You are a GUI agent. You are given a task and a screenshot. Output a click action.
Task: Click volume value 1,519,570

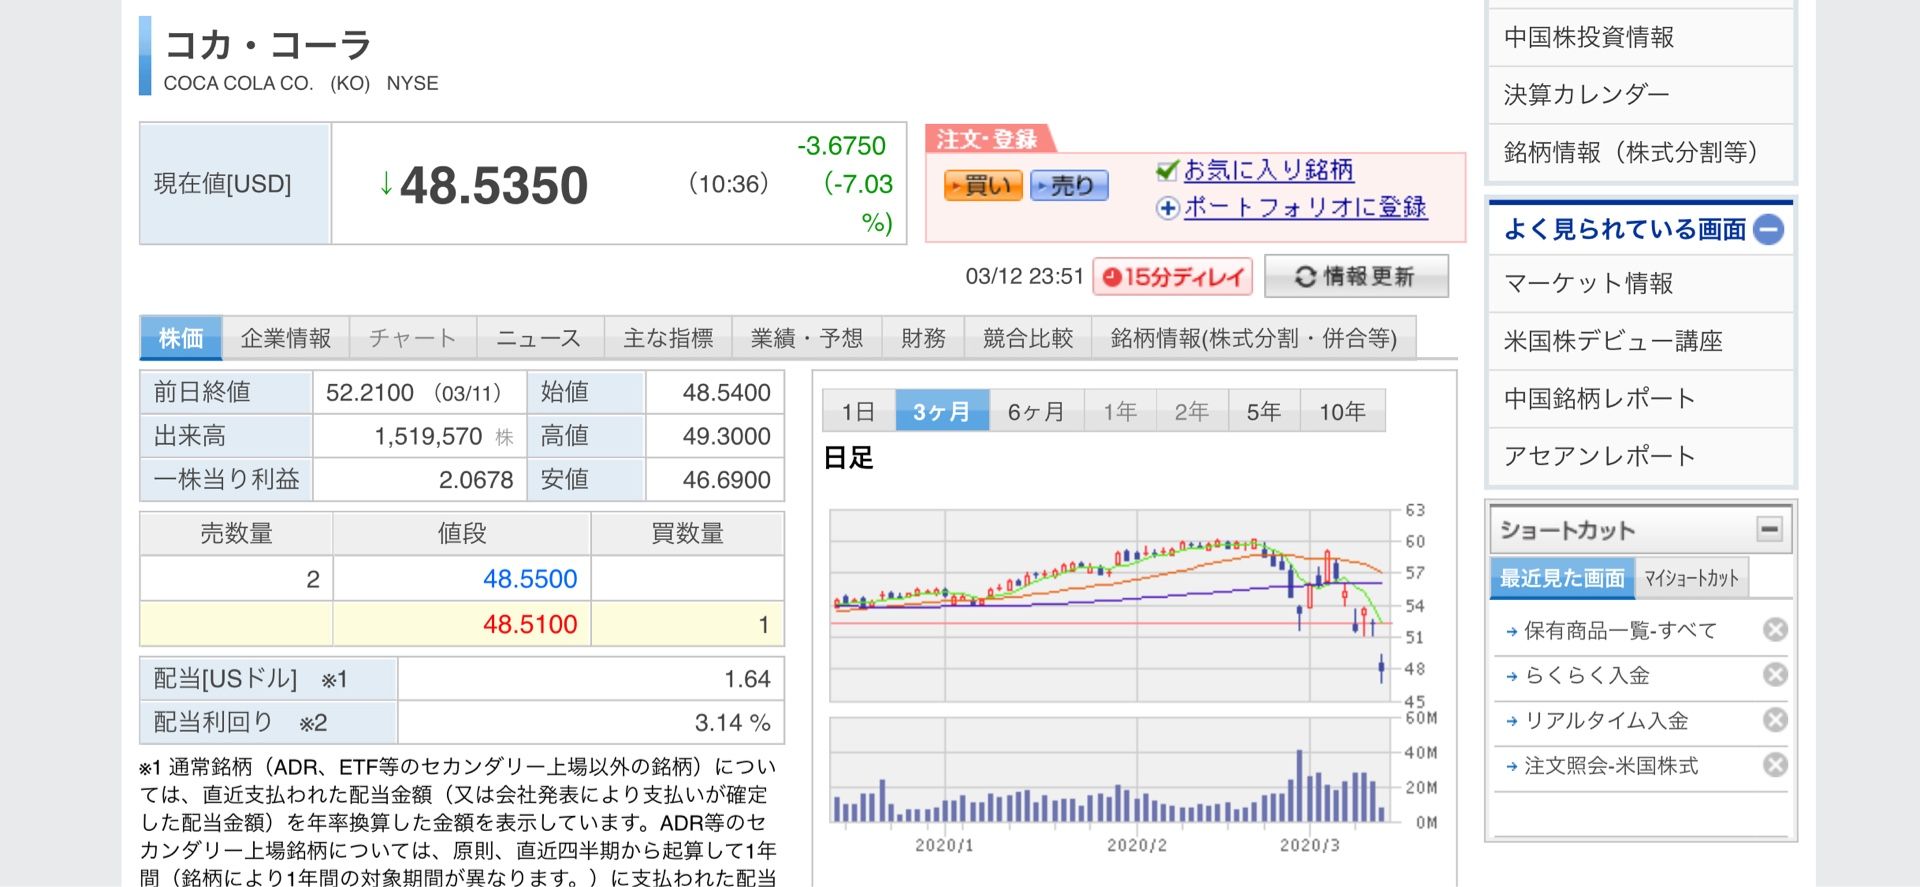tap(428, 437)
